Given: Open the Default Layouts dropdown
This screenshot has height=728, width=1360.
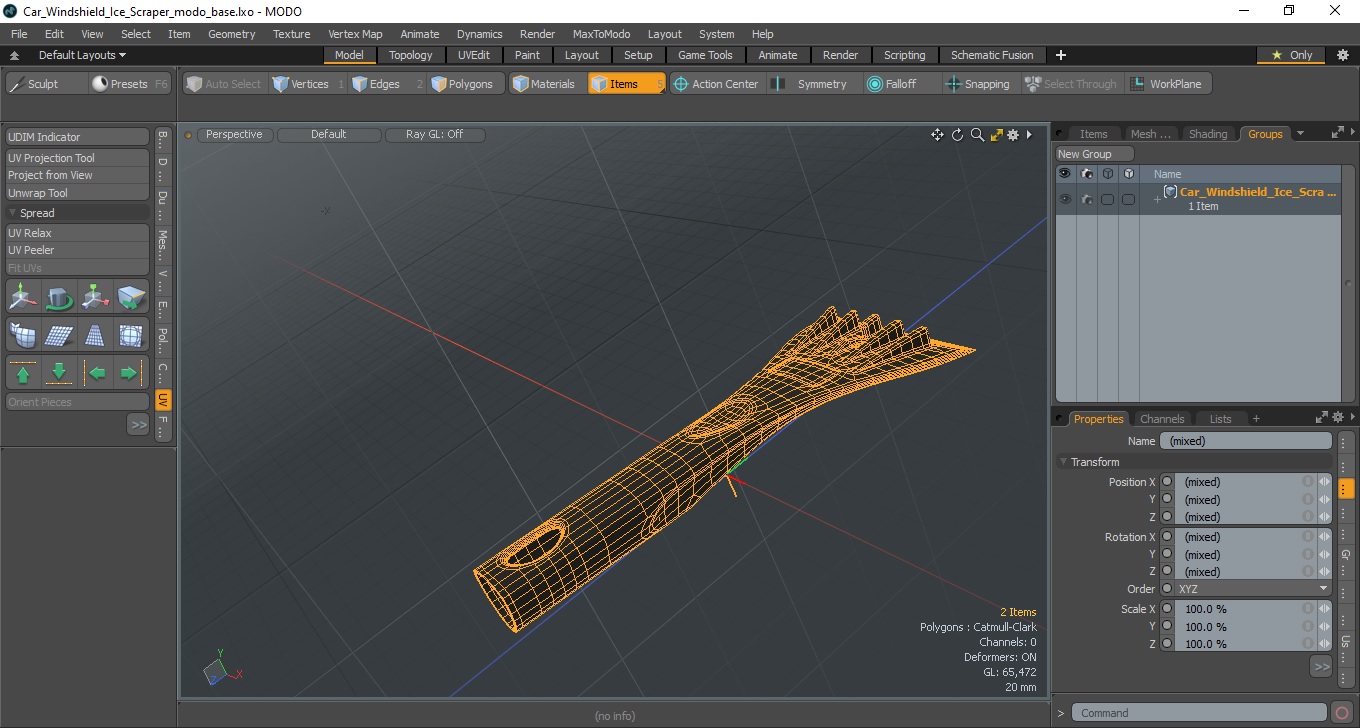Looking at the screenshot, I should coord(82,55).
